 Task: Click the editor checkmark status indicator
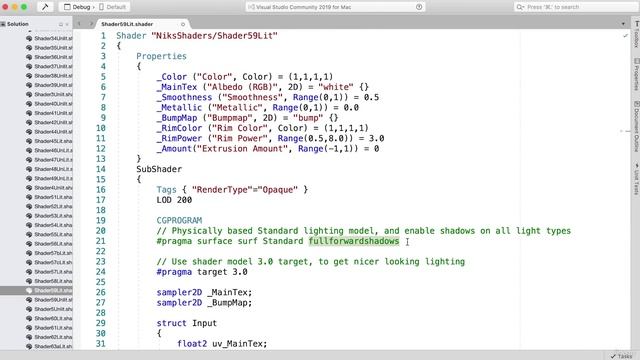[625, 36]
